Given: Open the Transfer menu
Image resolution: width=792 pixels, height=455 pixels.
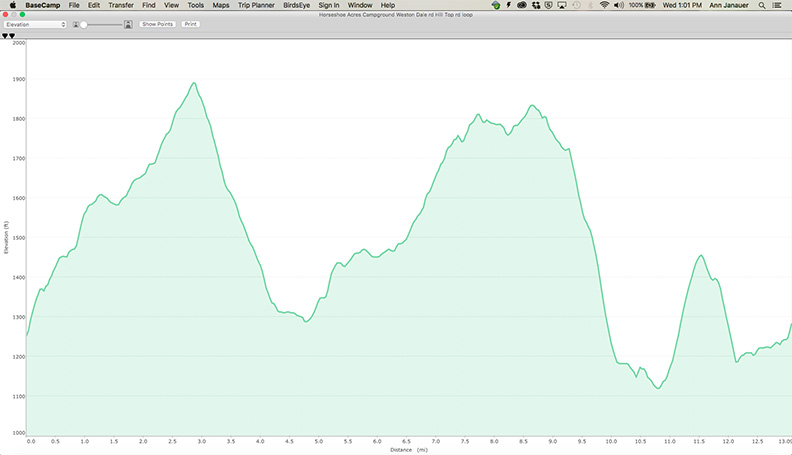Looking at the screenshot, I should 121,5.
